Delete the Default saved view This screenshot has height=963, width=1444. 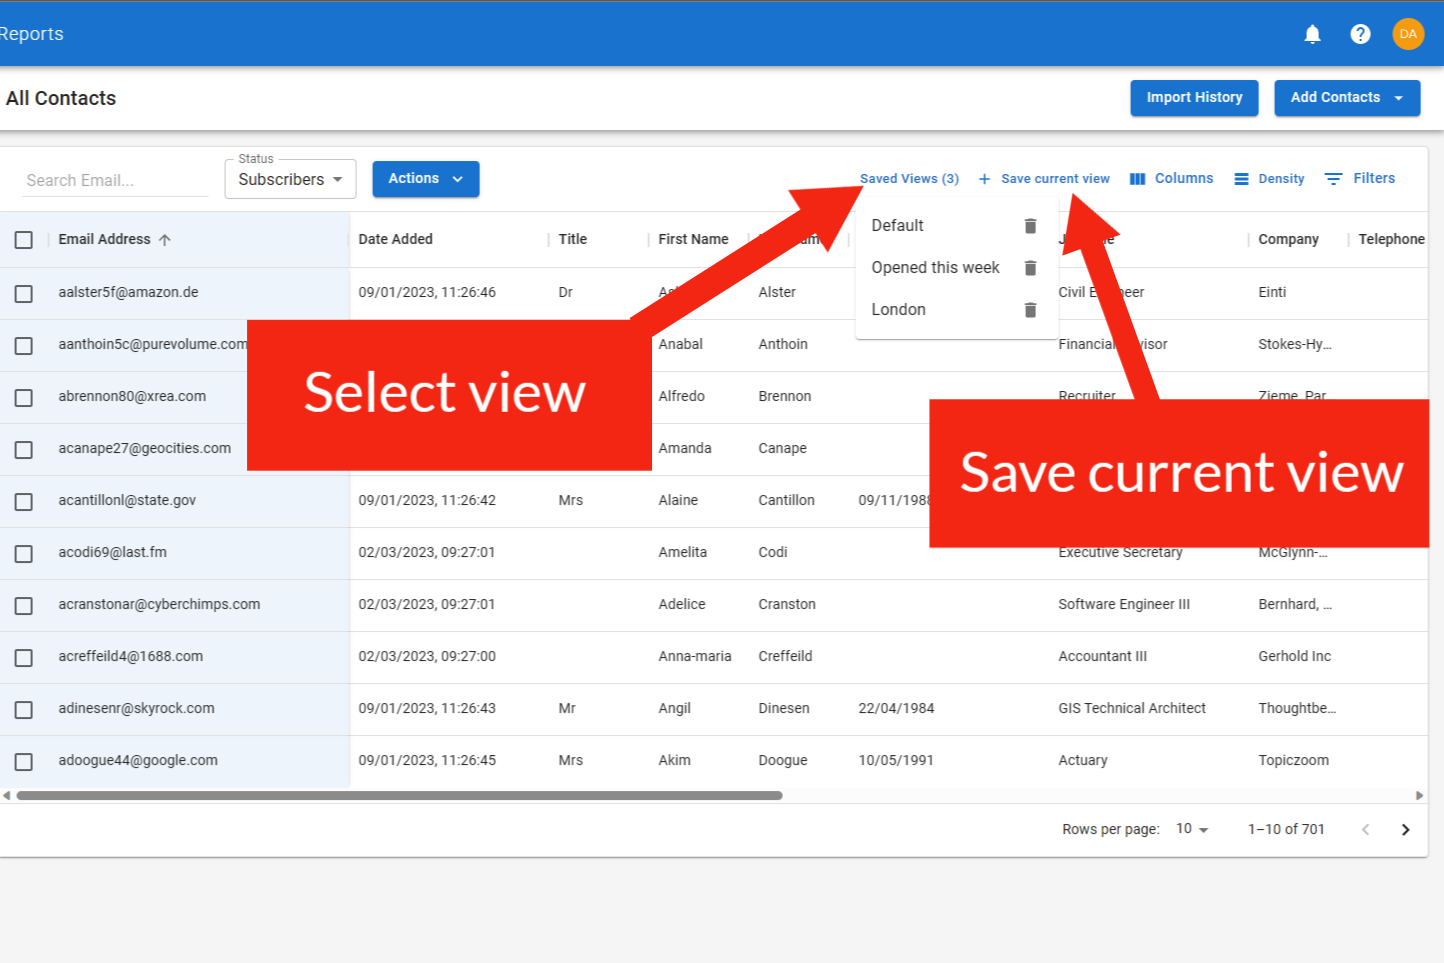[x=1030, y=226]
